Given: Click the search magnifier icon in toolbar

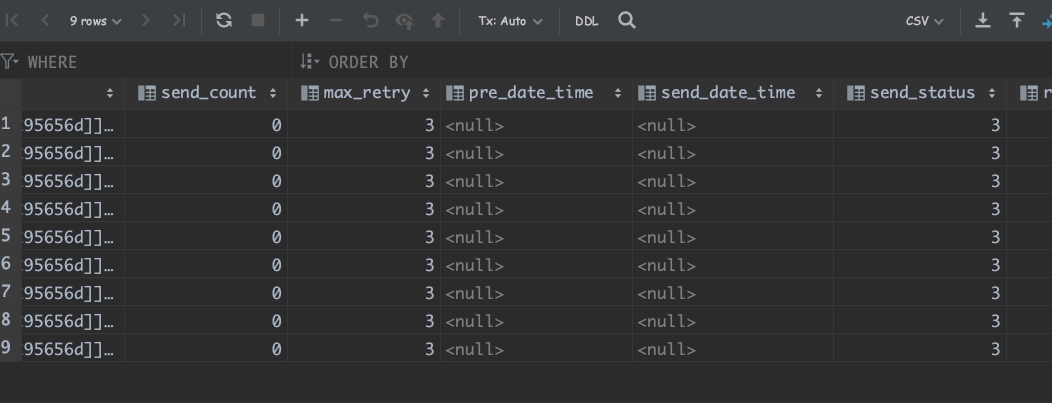Looking at the screenshot, I should 627,20.
